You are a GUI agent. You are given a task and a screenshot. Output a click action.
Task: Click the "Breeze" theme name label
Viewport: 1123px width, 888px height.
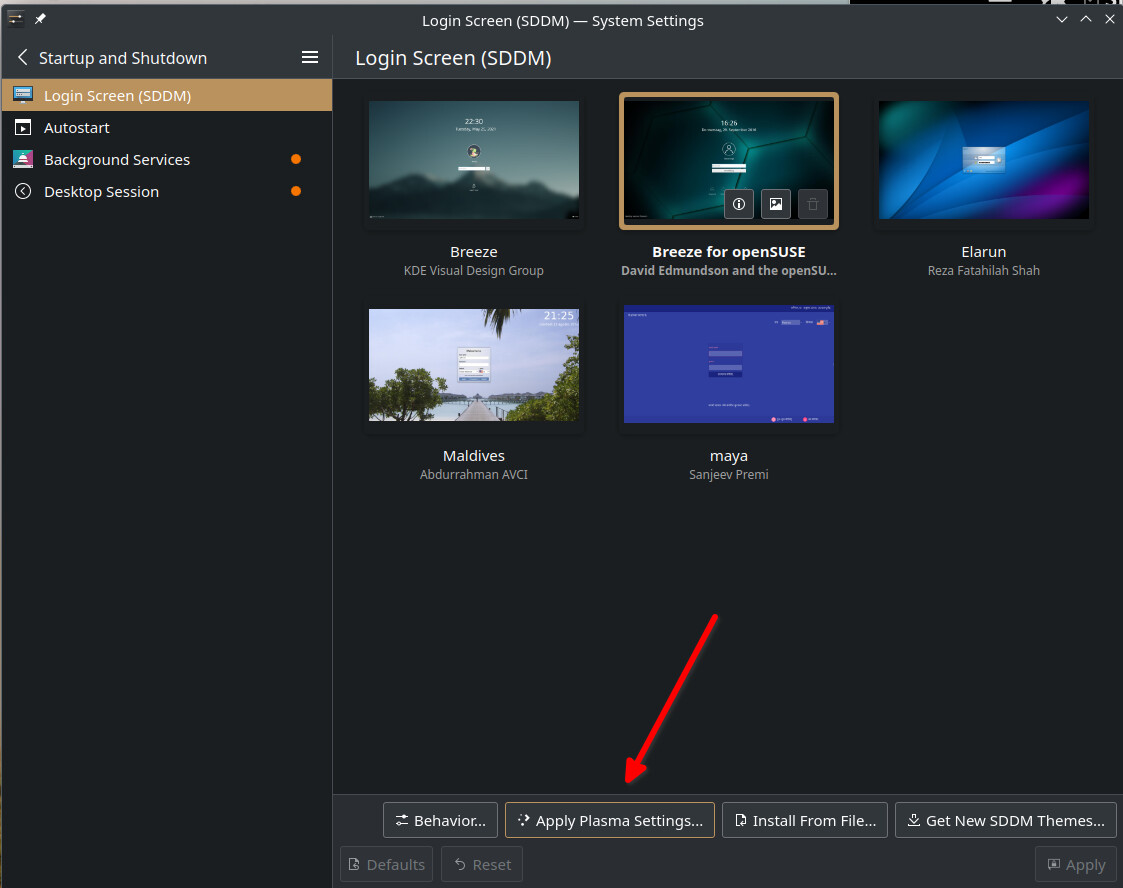(473, 252)
